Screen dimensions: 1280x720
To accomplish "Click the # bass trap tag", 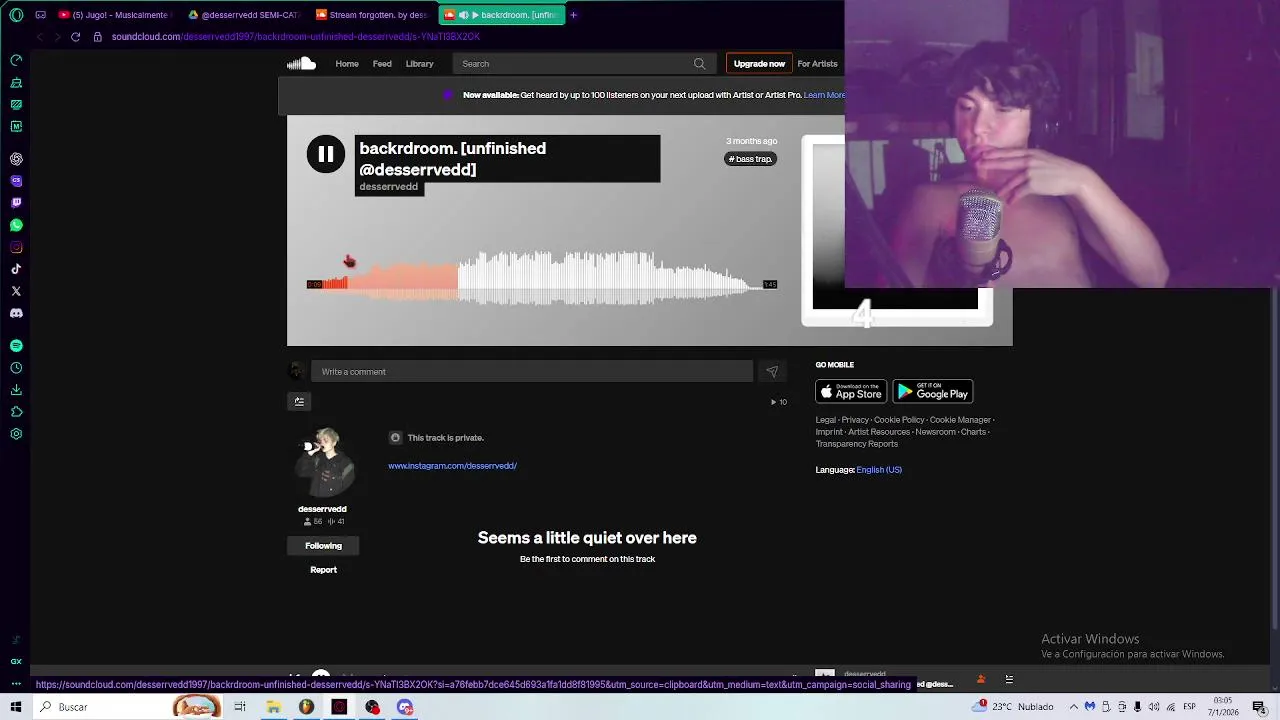I will 750,159.
